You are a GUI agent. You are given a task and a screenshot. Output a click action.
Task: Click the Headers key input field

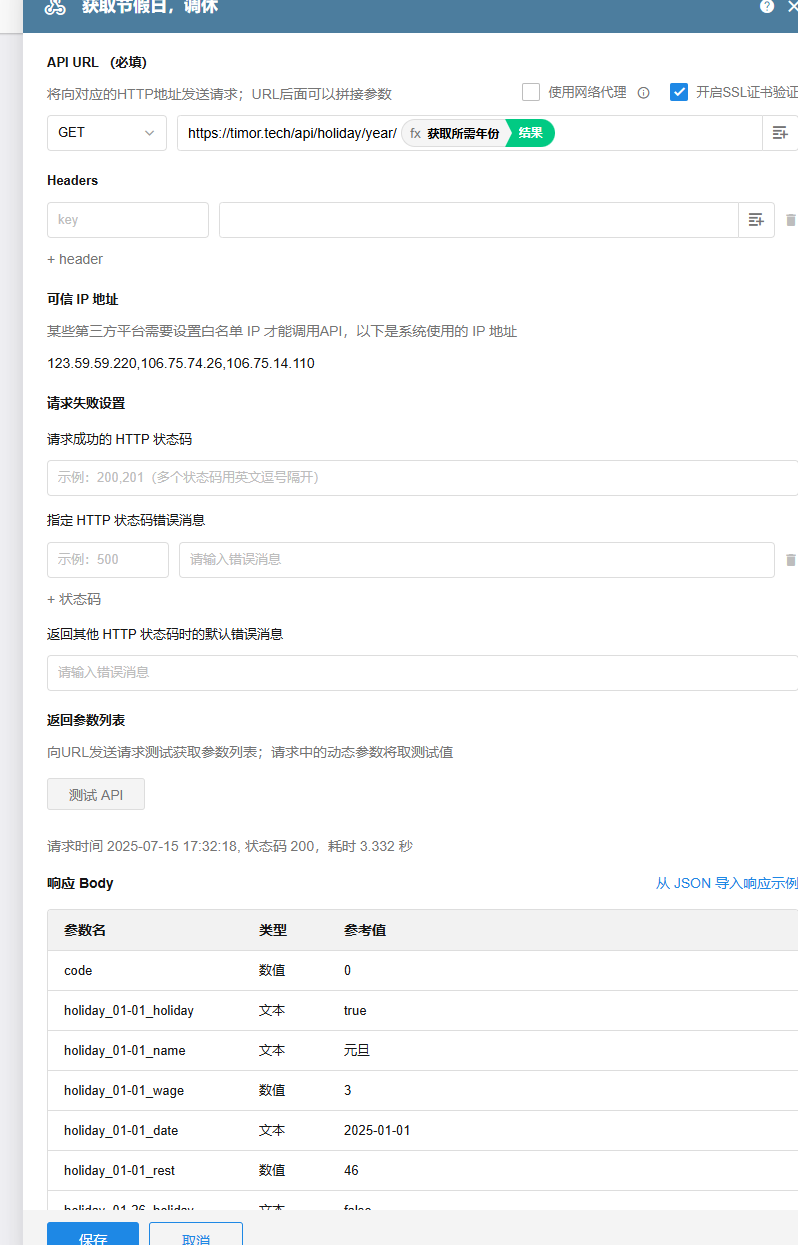pyautogui.click(x=128, y=220)
